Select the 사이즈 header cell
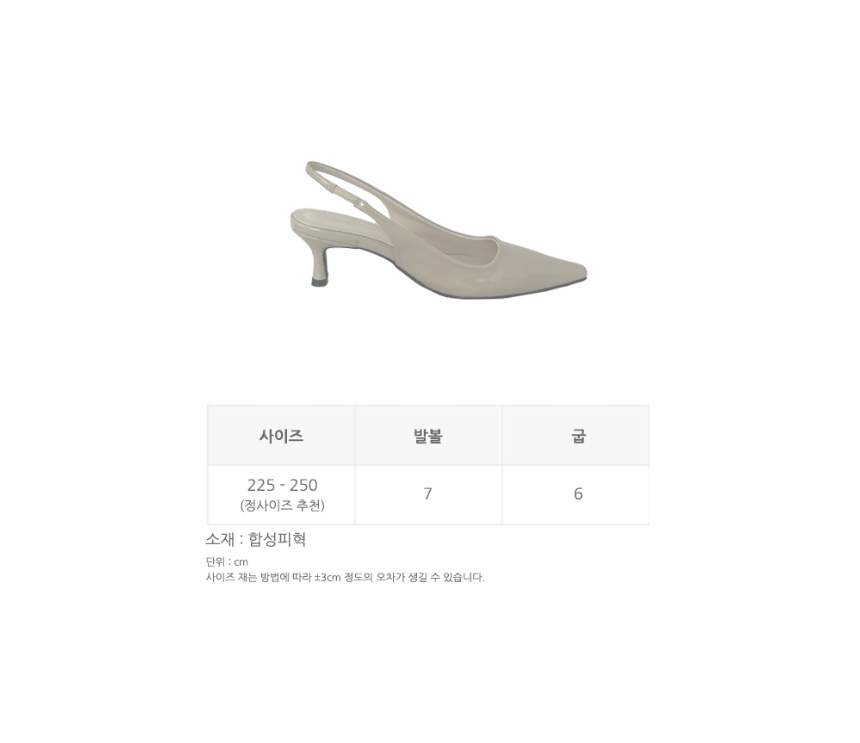The width and height of the screenshot is (860, 743). pos(281,435)
